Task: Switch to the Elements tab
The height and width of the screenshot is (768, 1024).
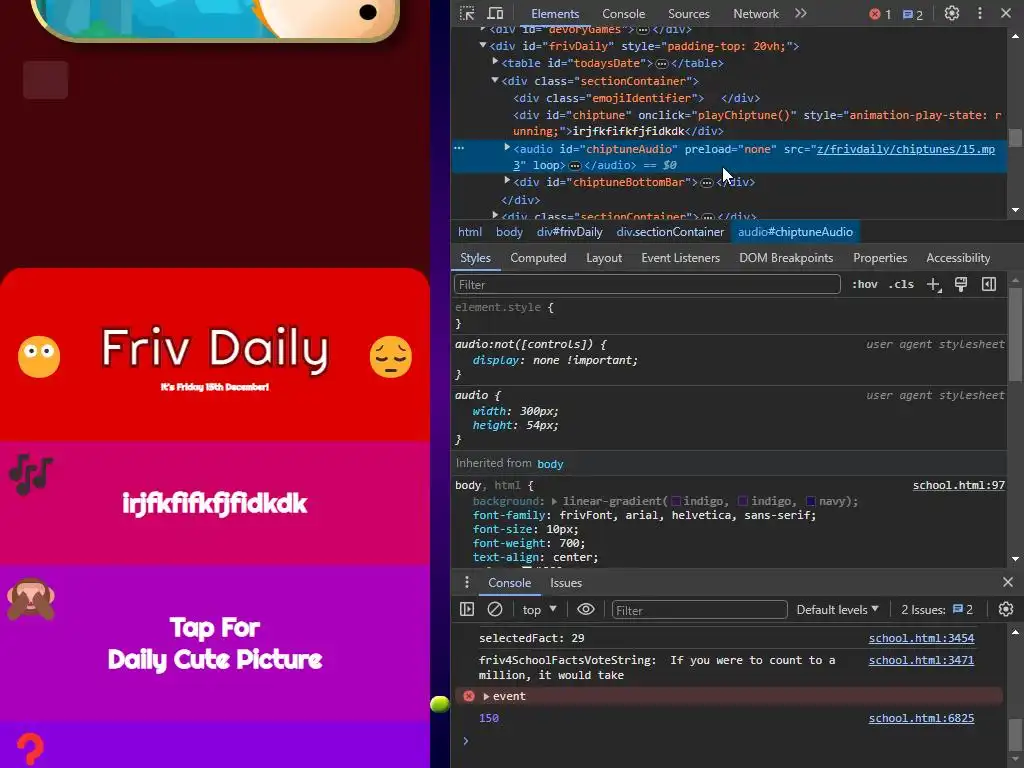Action: (x=555, y=14)
